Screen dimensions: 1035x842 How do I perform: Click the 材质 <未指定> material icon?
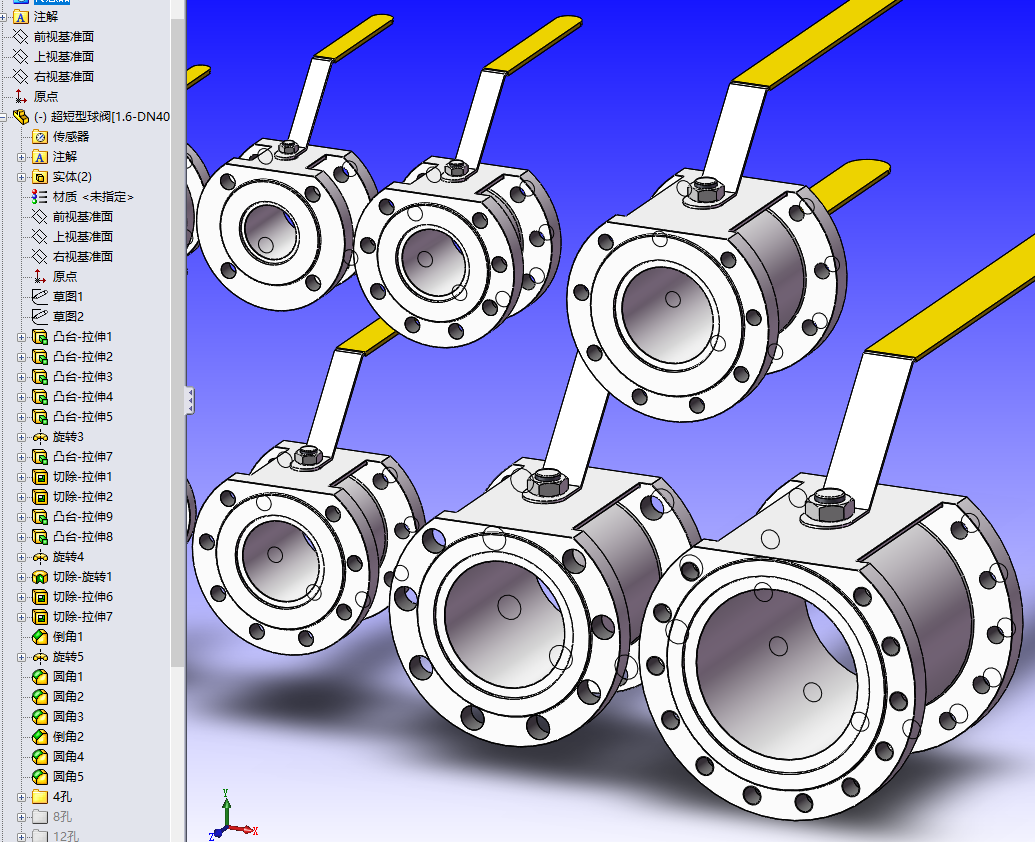tap(40, 197)
